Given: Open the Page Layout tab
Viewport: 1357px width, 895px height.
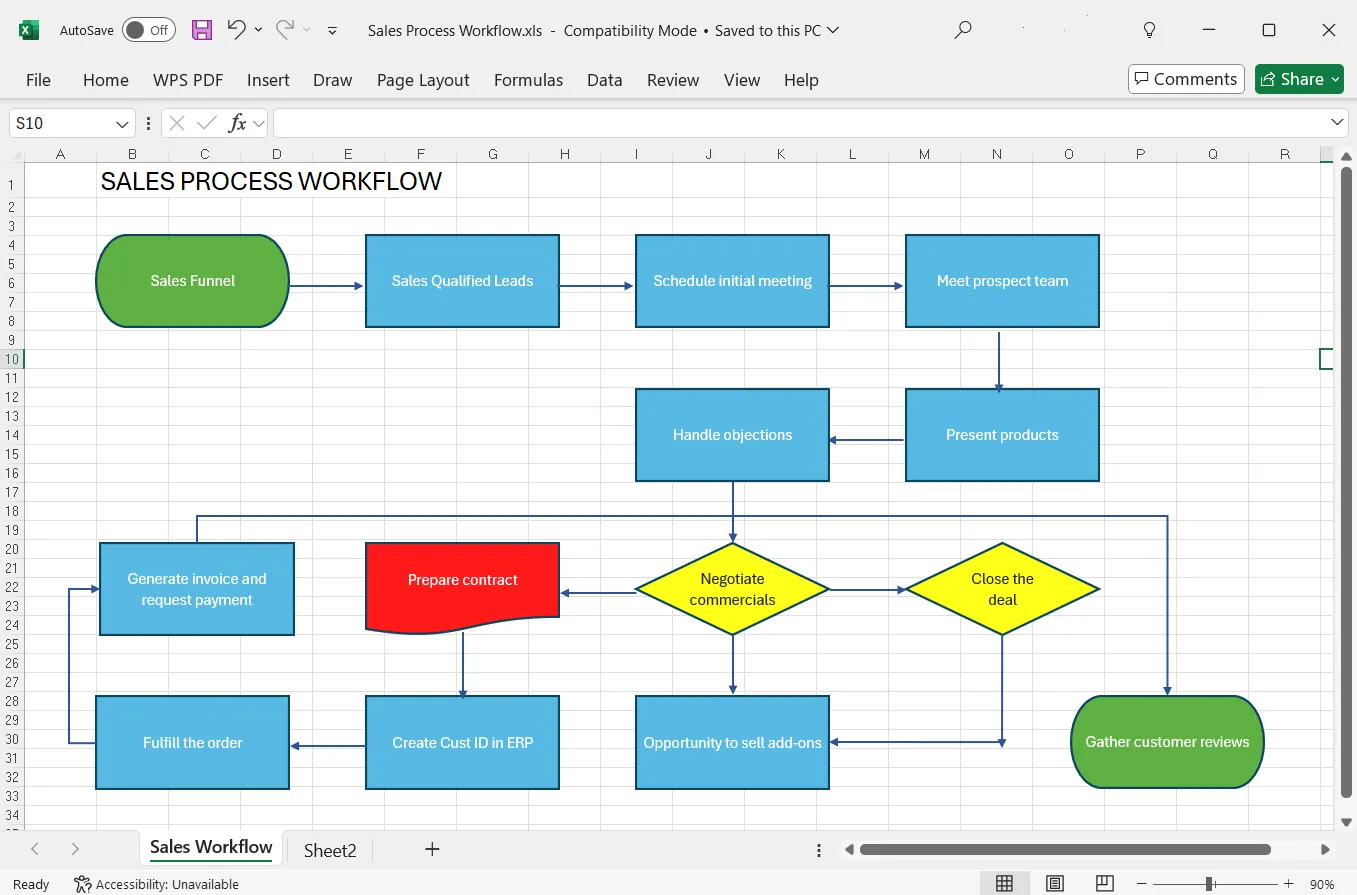Looking at the screenshot, I should pos(423,80).
